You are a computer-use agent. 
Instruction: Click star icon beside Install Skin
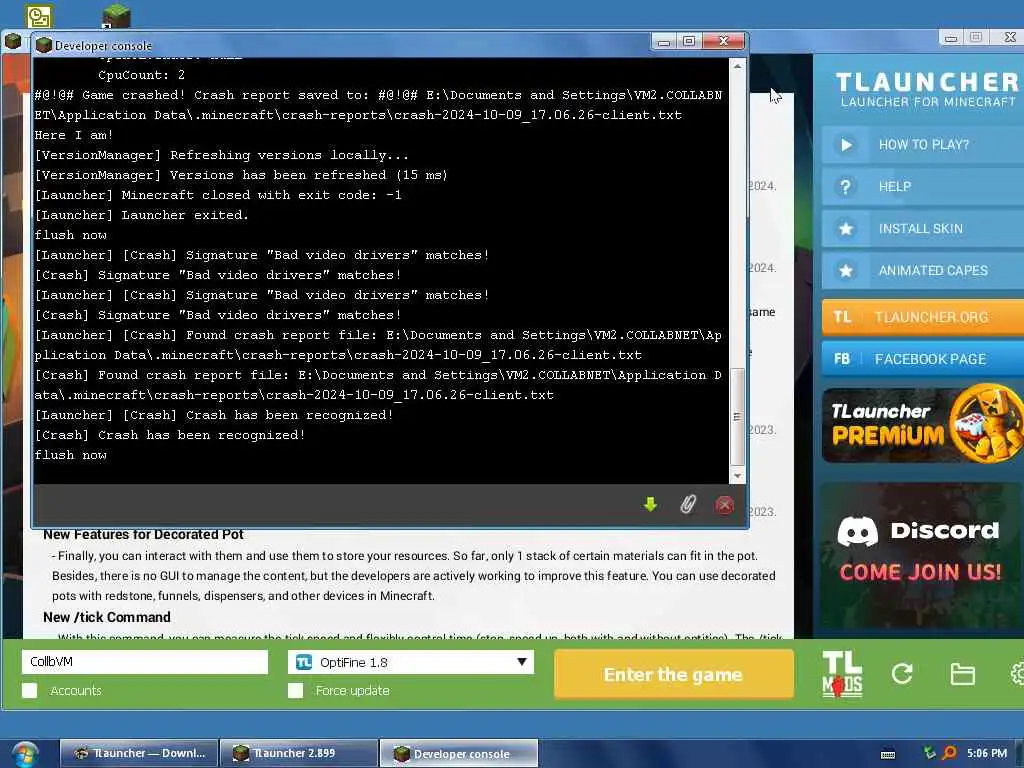pos(846,229)
